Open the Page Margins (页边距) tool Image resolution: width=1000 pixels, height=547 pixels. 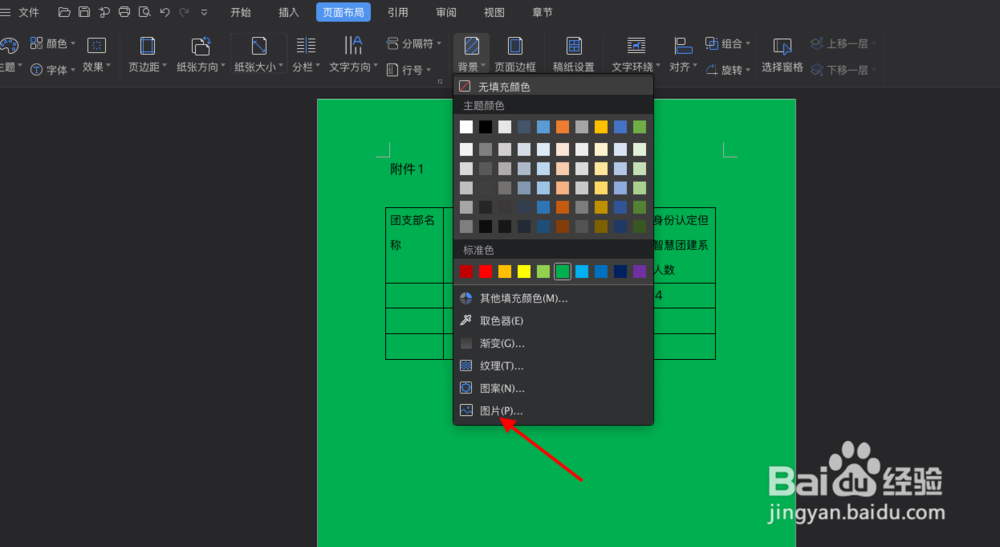(147, 54)
